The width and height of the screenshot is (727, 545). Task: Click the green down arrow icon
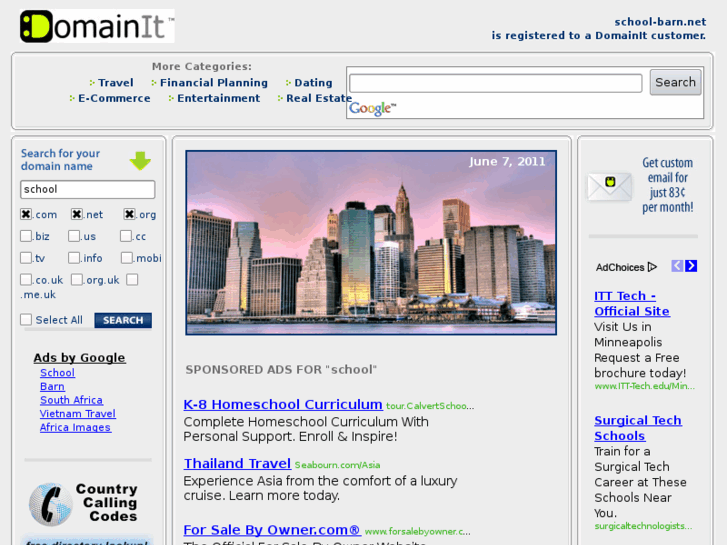pos(140,161)
